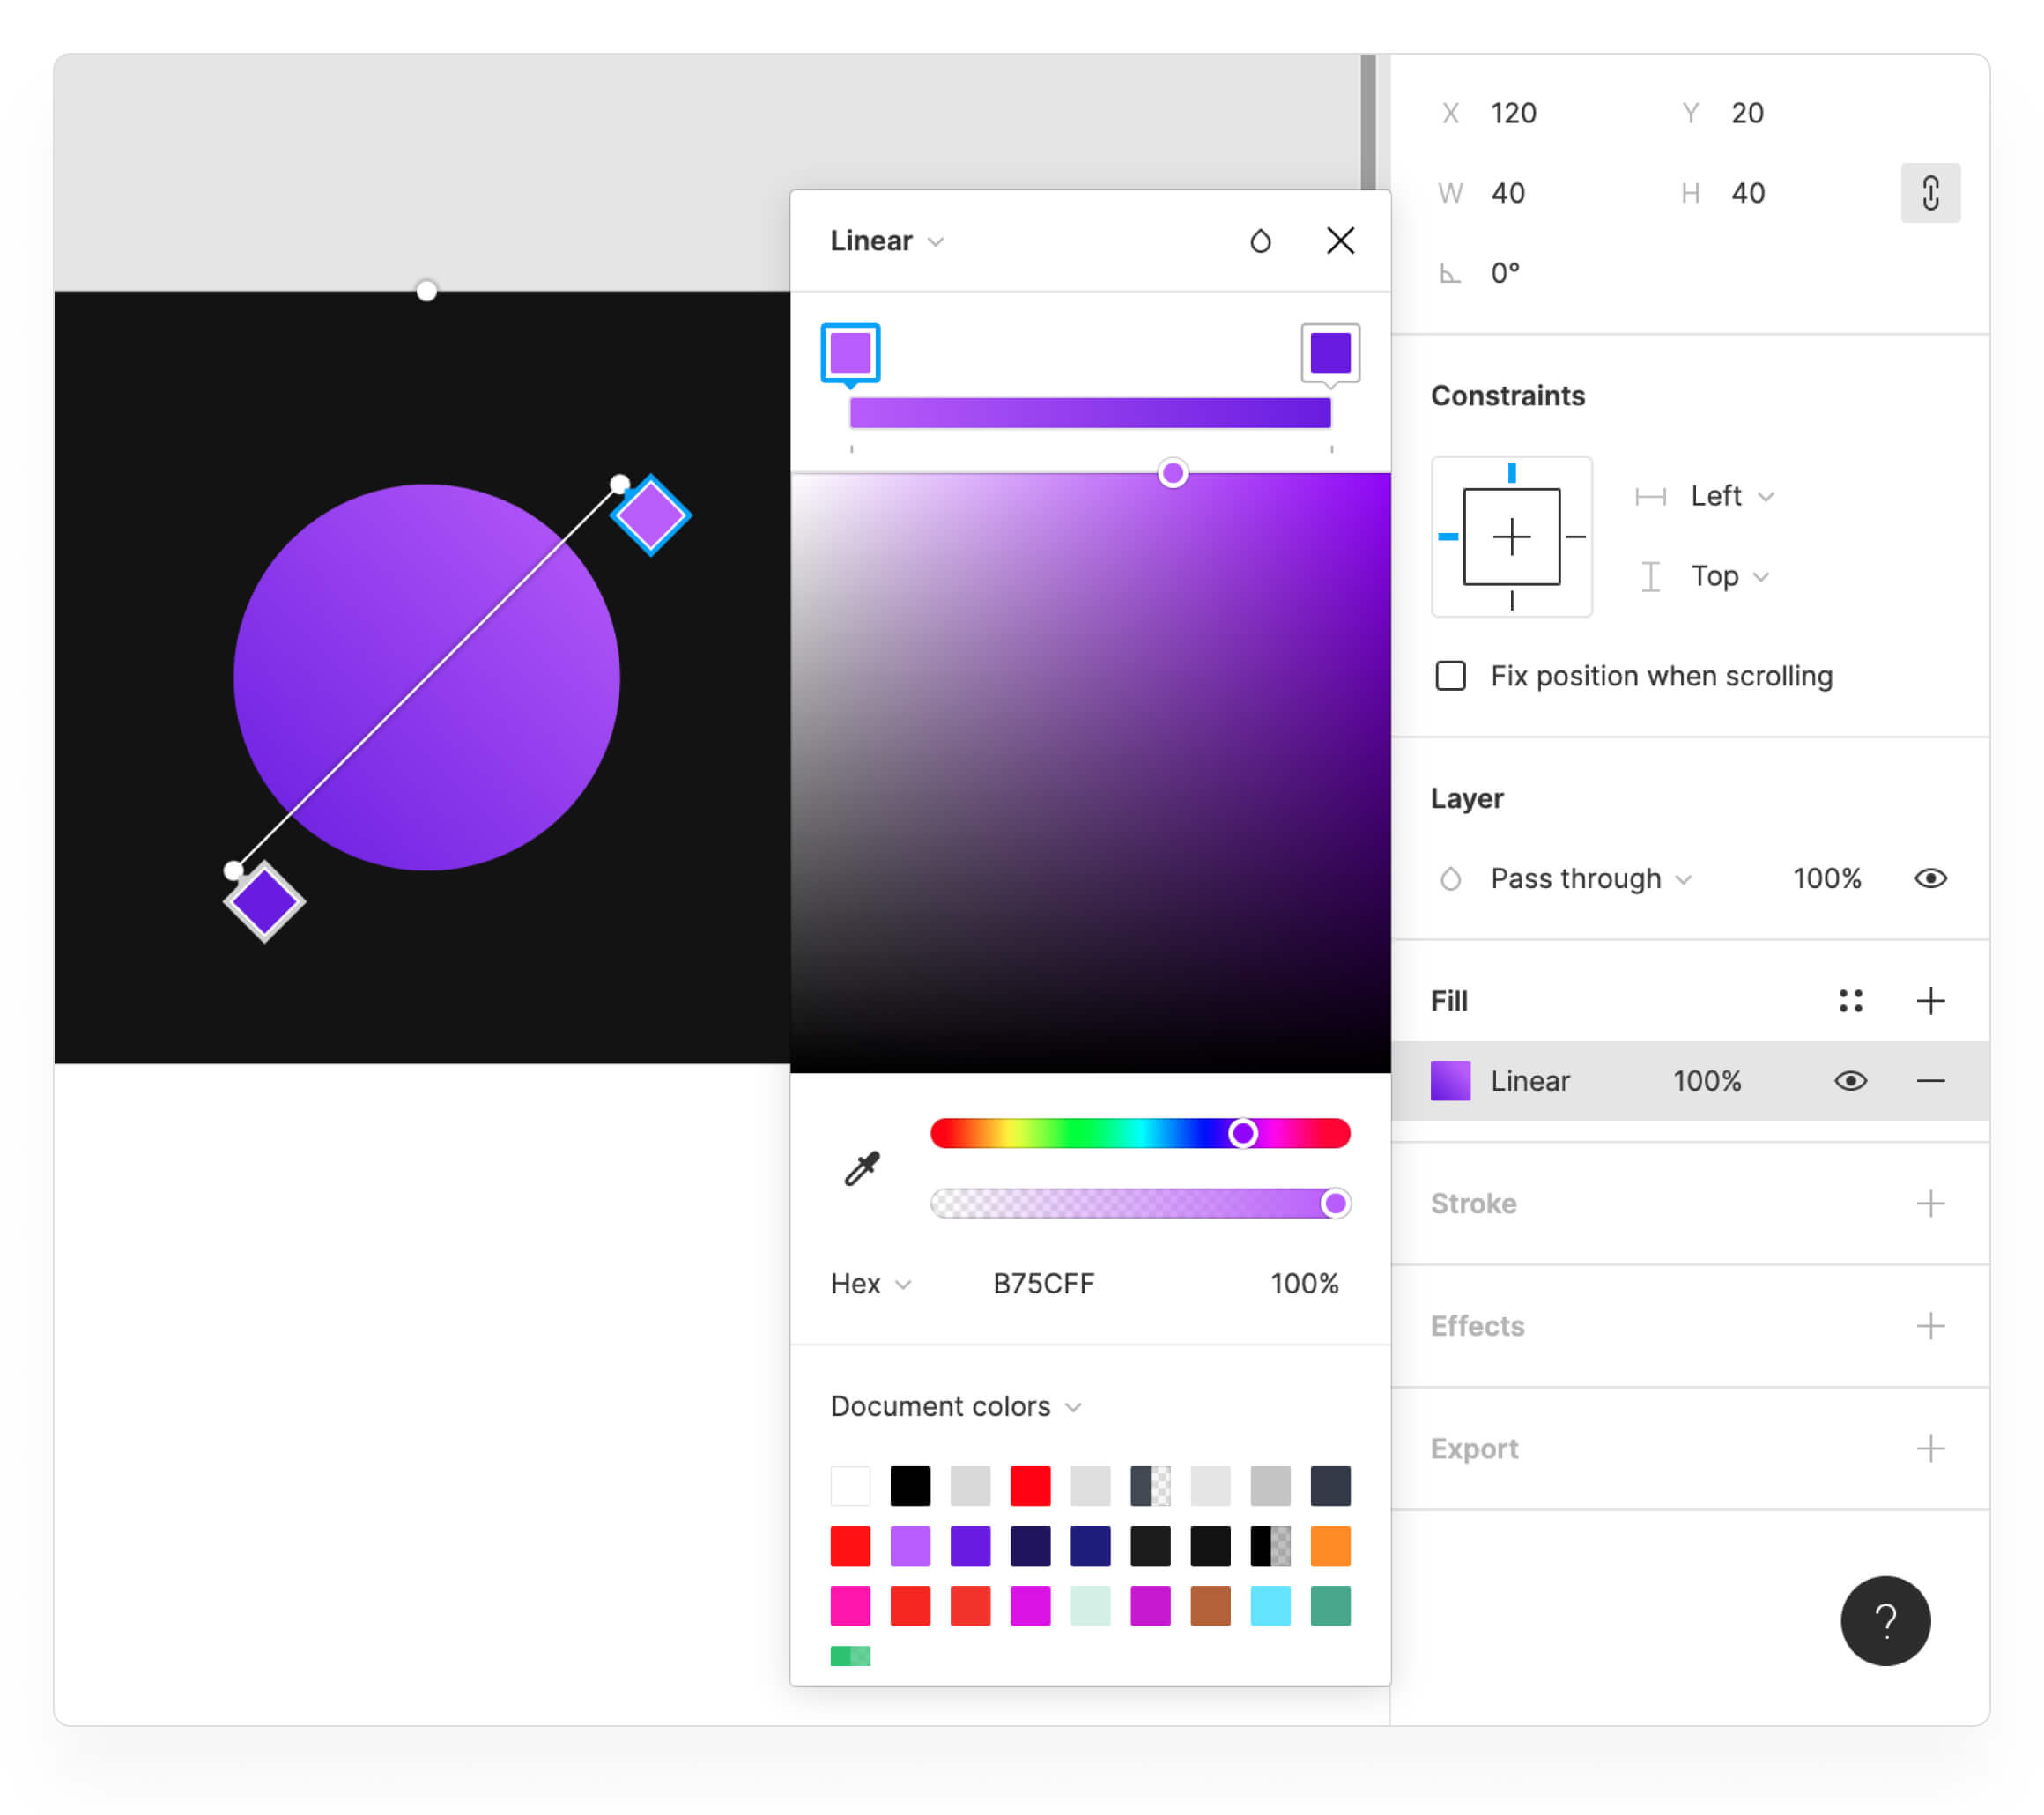Viewport: 2044px width, 1815px height.
Task: Toggle visibility of the Linear fill
Action: [x=1849, y=1081]
